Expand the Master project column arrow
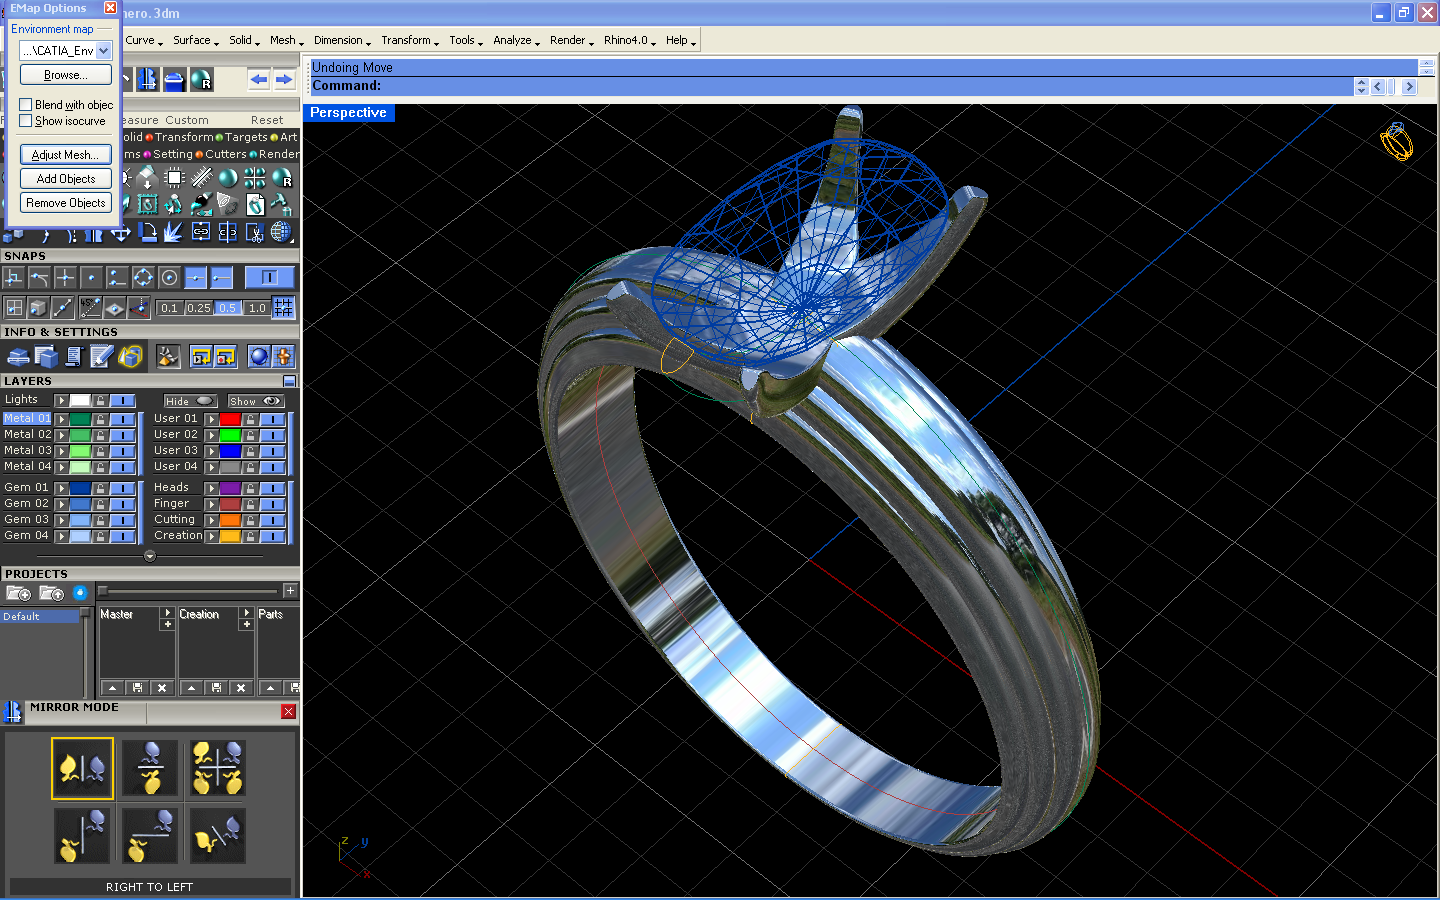 (167, 613)
